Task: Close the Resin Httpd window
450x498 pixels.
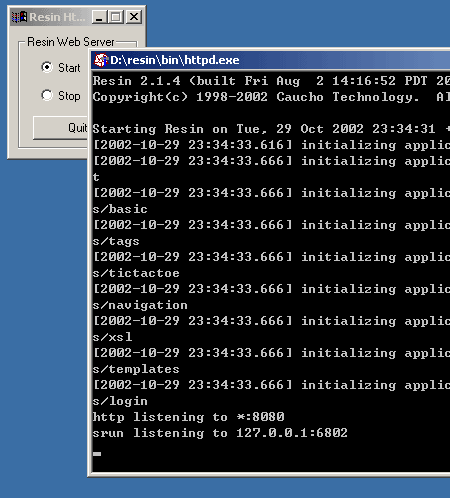Action: pyautogui.click(x=134, y=17)
